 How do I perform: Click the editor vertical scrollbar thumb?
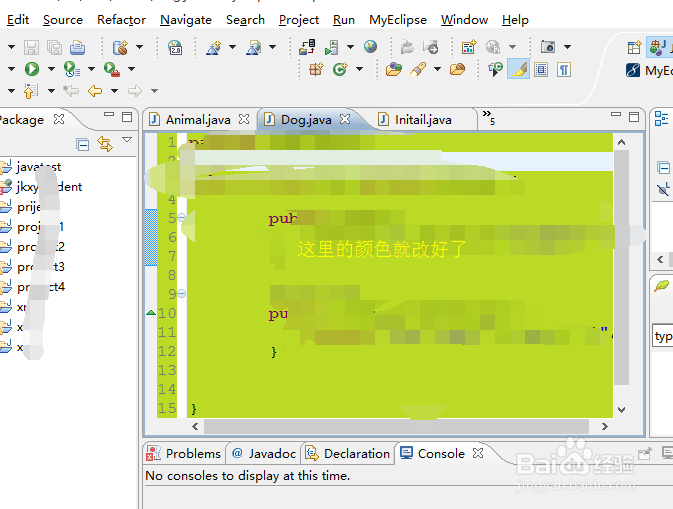621,267
